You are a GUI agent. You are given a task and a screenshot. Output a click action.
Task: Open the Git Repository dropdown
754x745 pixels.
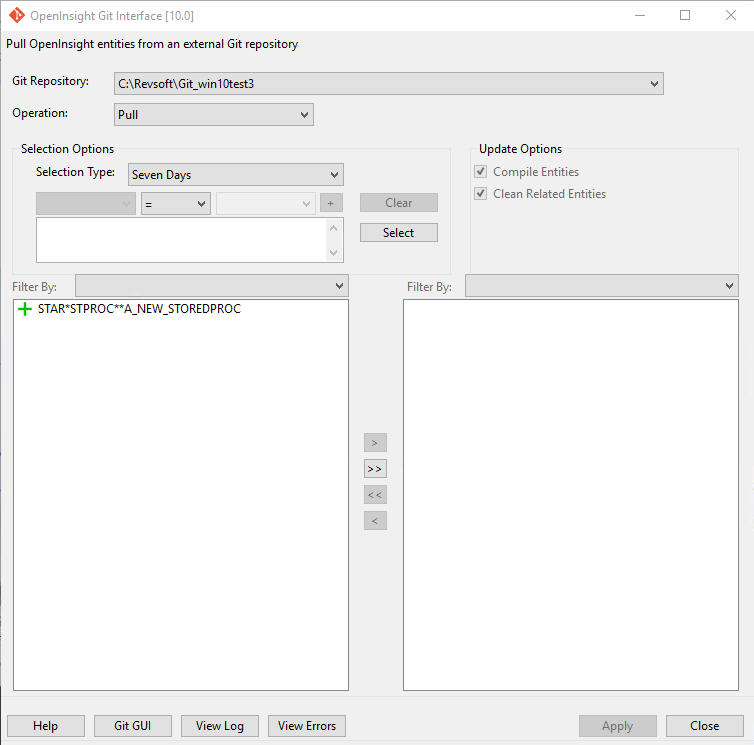coord(389,84)
